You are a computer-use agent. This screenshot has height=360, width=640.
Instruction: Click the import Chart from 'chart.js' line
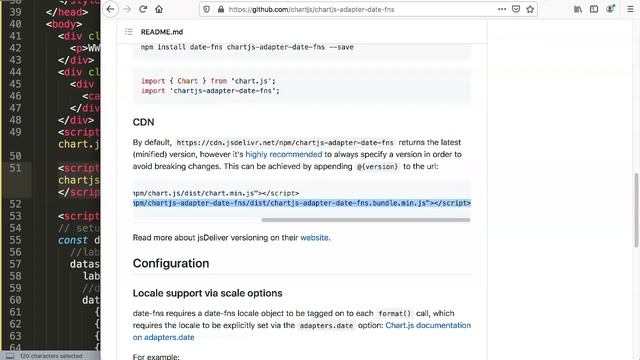click(208, 81)
